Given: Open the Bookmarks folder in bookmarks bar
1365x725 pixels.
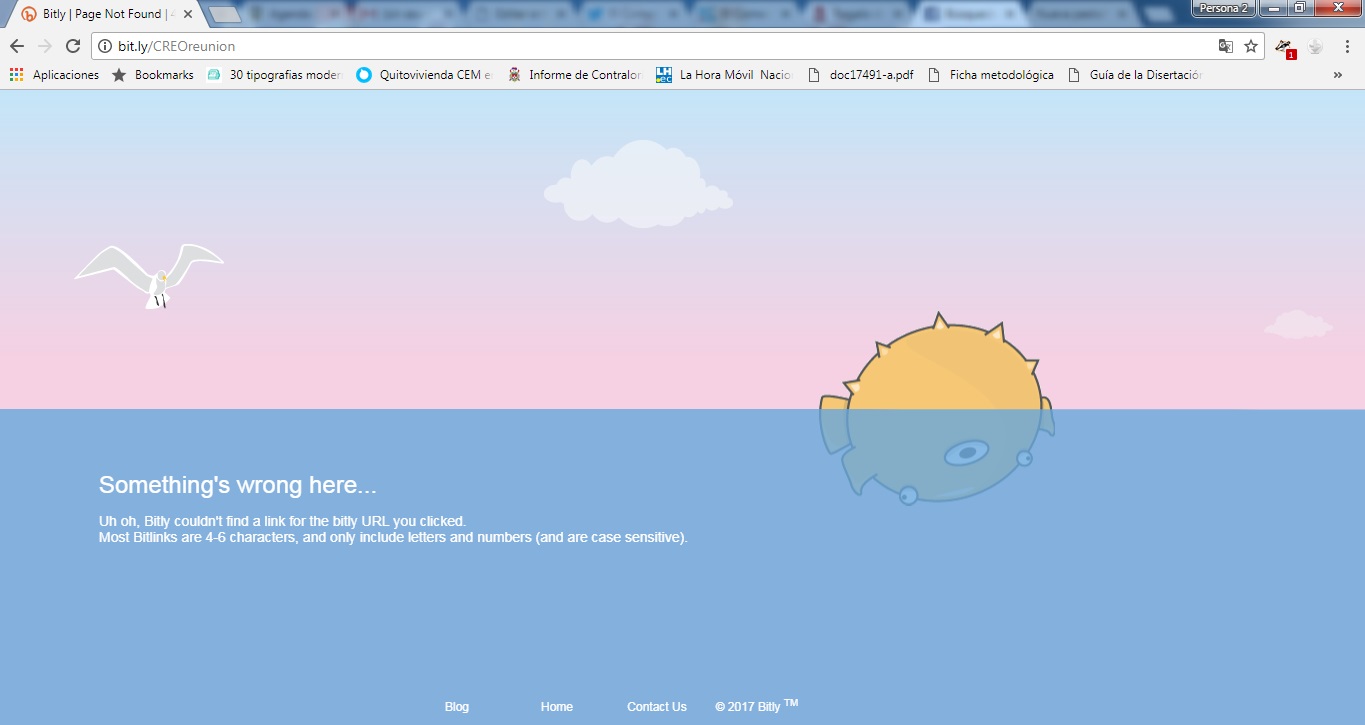Looking at the screenshot, I should (x=153, y=75).
